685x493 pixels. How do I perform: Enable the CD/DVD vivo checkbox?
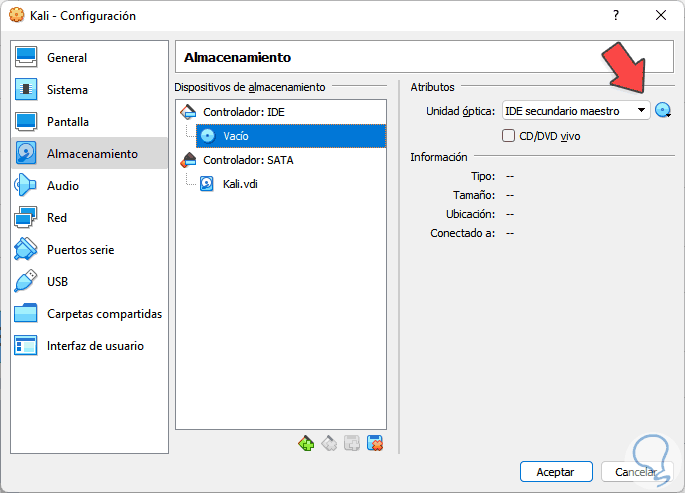click(x=509, y=135)
